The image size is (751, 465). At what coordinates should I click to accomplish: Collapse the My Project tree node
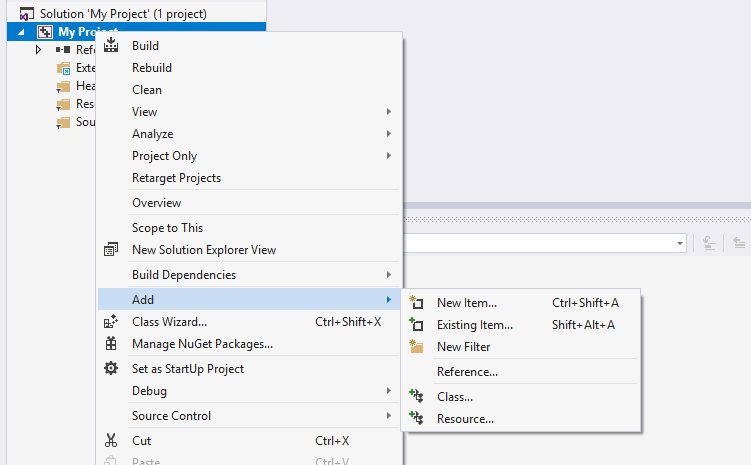[x=21, y=33]
